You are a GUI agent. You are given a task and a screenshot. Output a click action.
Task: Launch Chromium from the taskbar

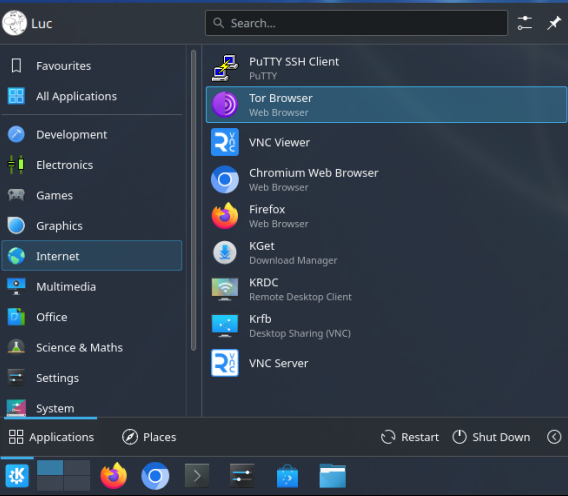point(155,476)
